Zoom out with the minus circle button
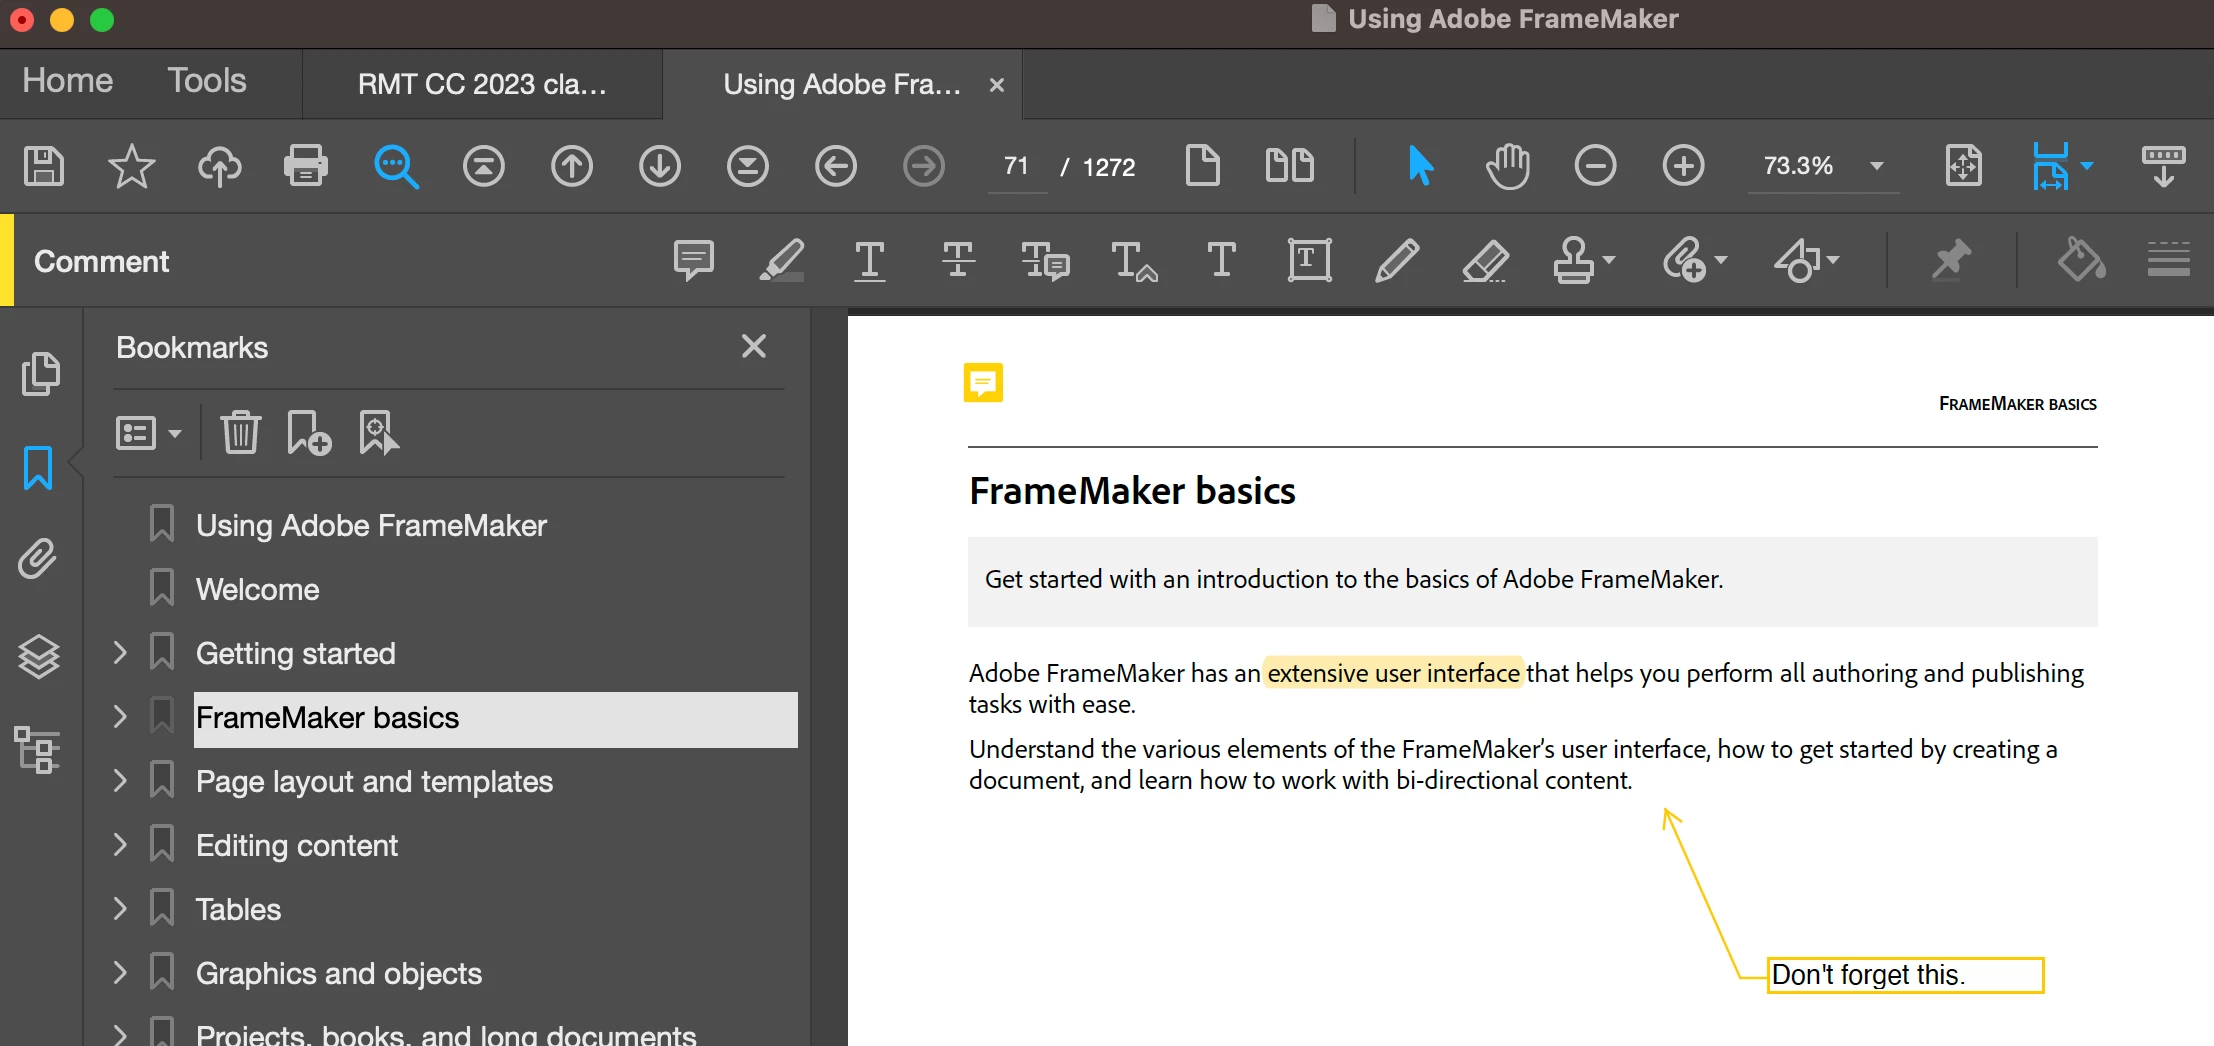 [x=1596, y=166]
